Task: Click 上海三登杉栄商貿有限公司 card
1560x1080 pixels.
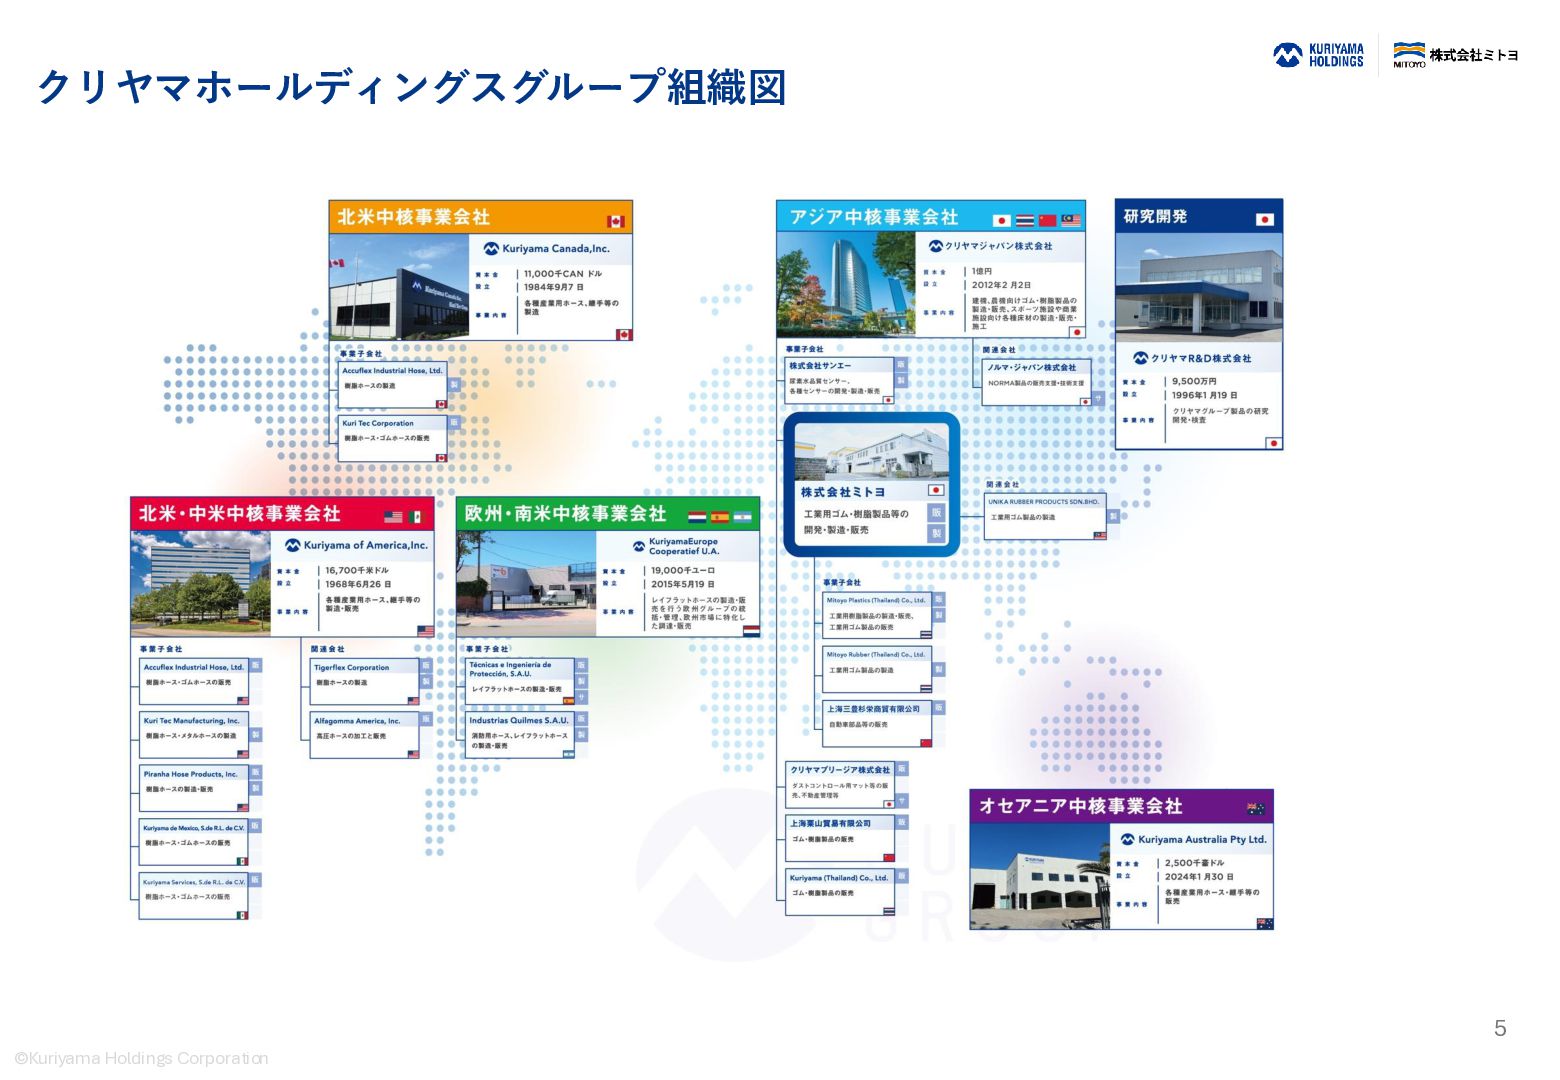Action: point(877,724)
